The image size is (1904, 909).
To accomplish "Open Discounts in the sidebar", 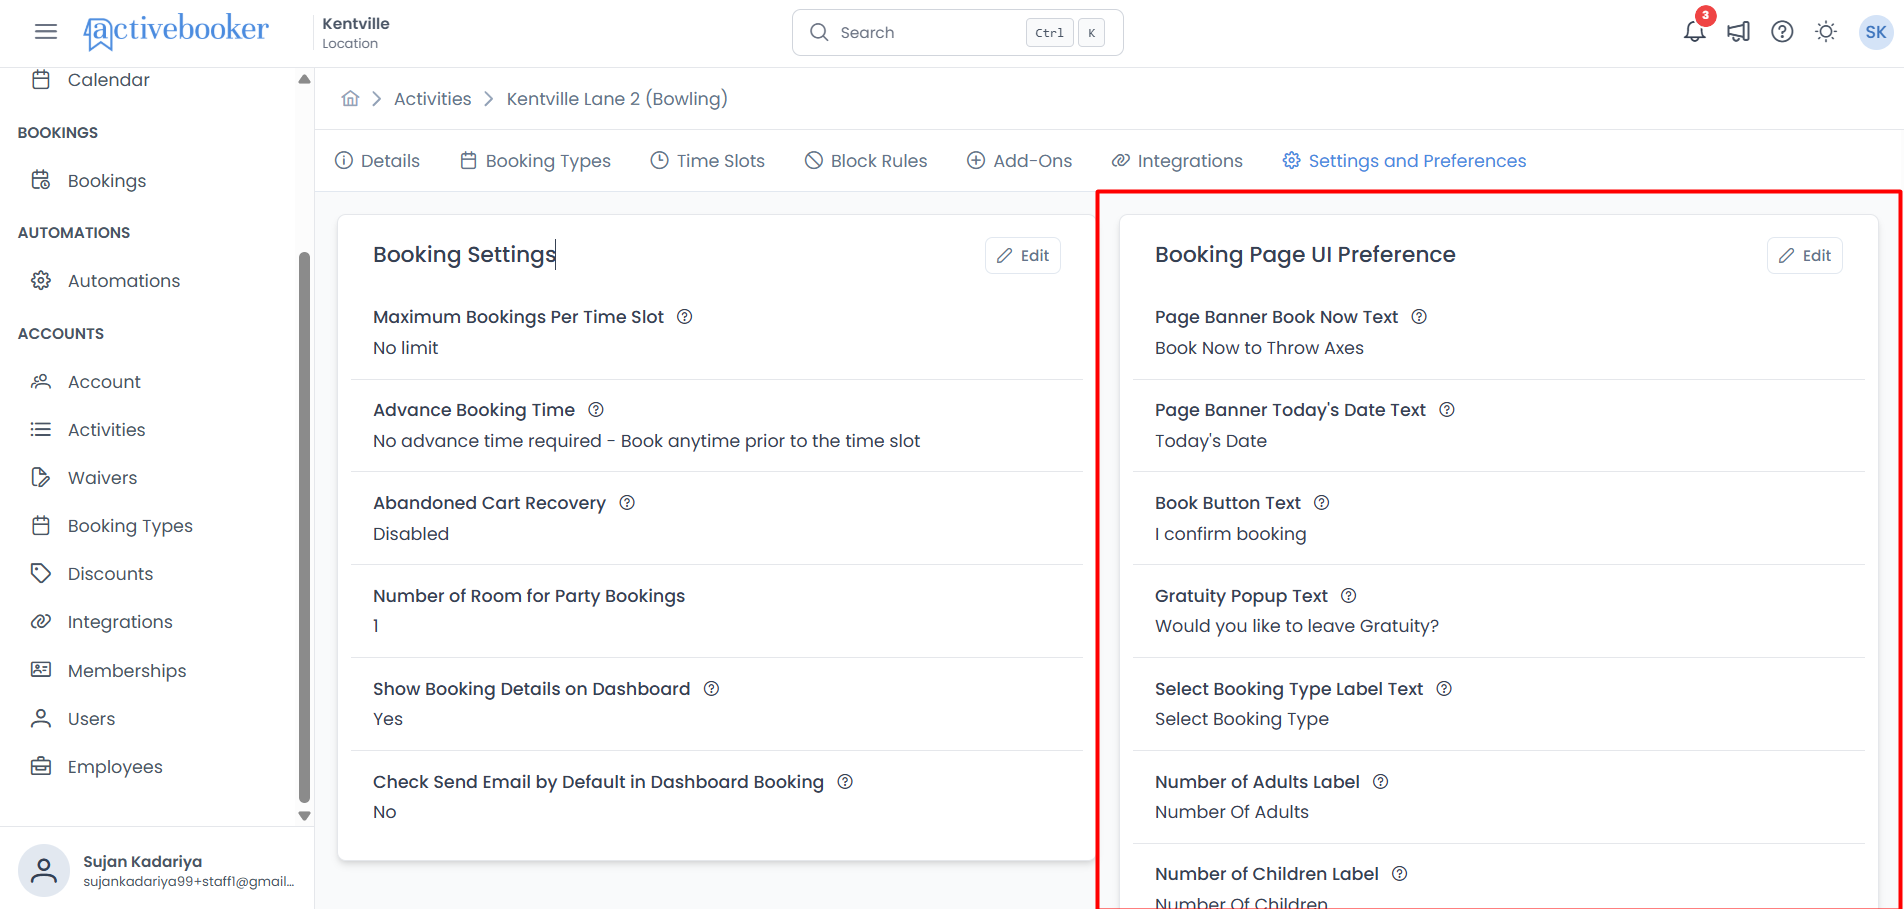I will (x=110, y=574).
